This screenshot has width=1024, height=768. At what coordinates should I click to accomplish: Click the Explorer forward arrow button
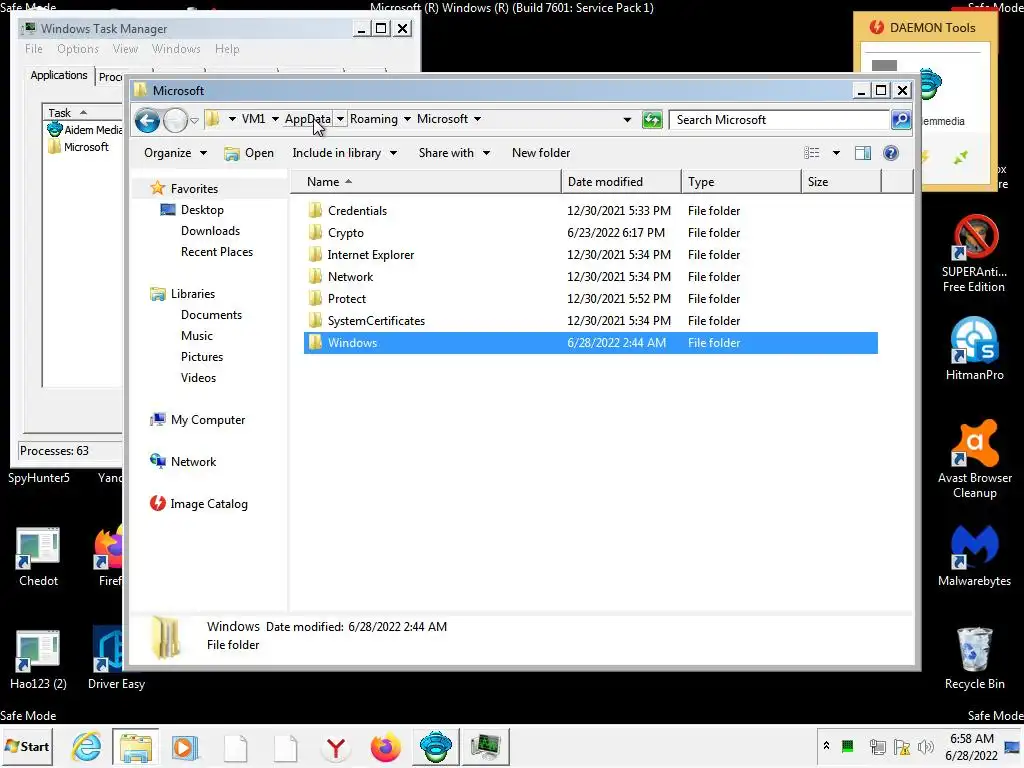click(175, 120)
